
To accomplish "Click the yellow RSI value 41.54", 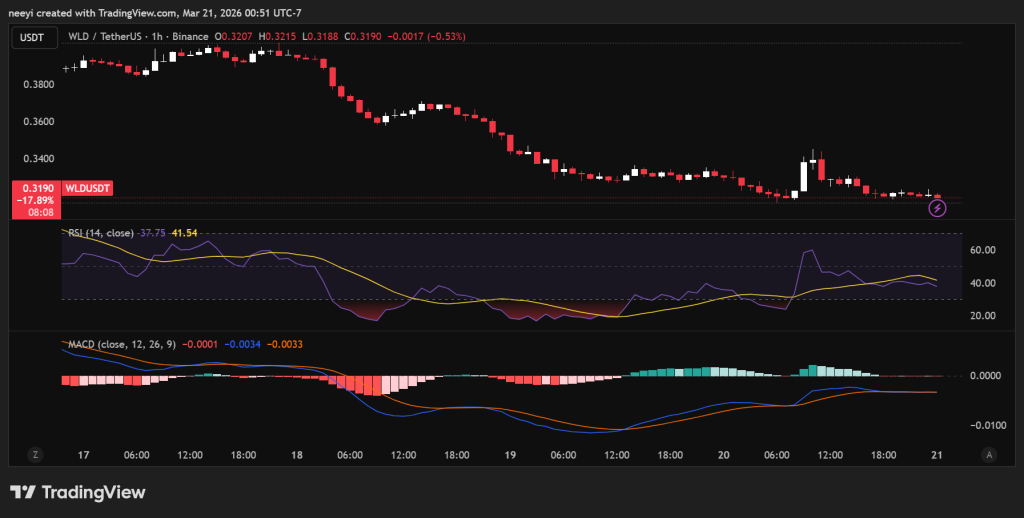I will (x=185, y=233).
